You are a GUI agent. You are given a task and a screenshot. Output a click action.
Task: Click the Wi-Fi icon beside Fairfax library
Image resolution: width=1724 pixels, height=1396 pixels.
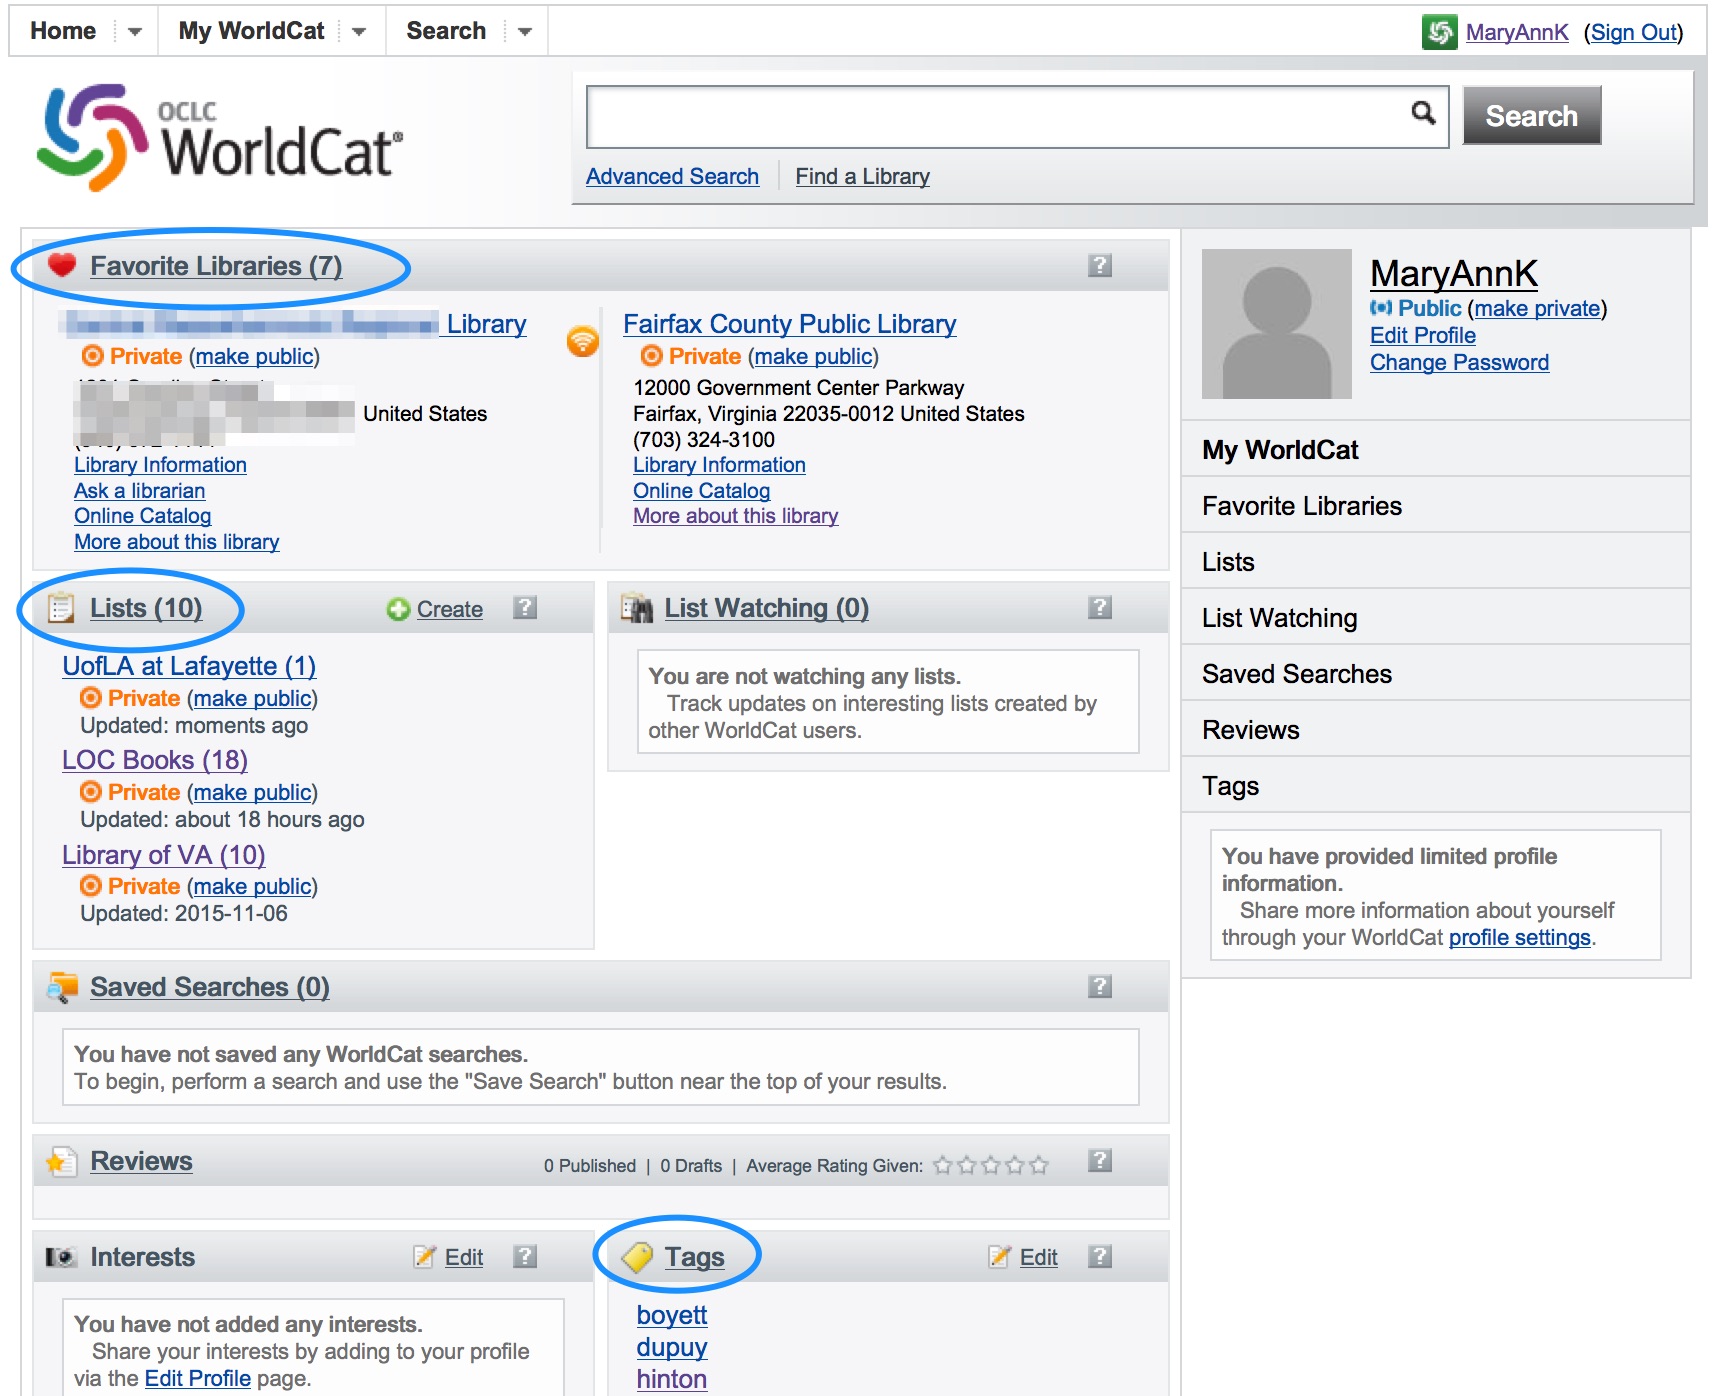pos(582,342)
